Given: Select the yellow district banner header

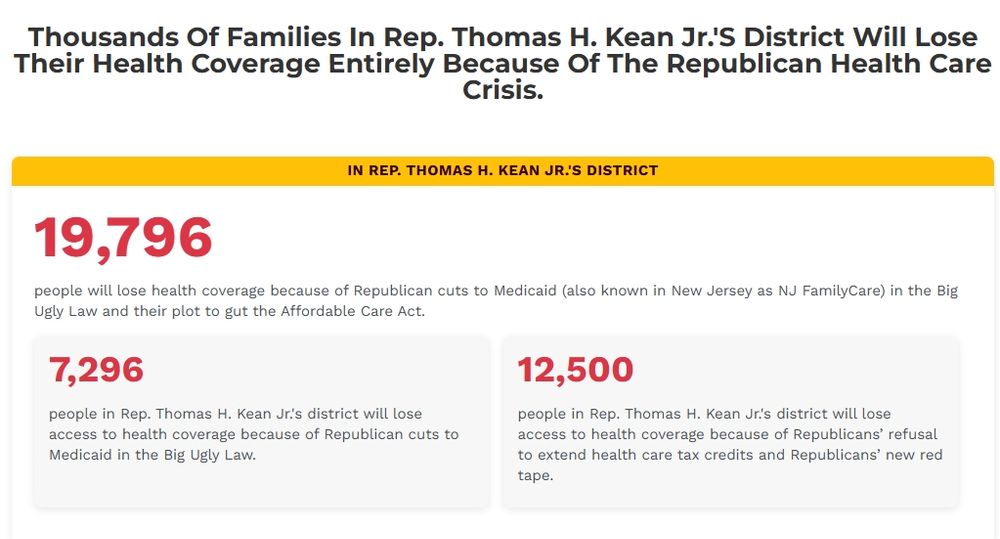Looking at the screenshot, I should (x=503, y=171).
